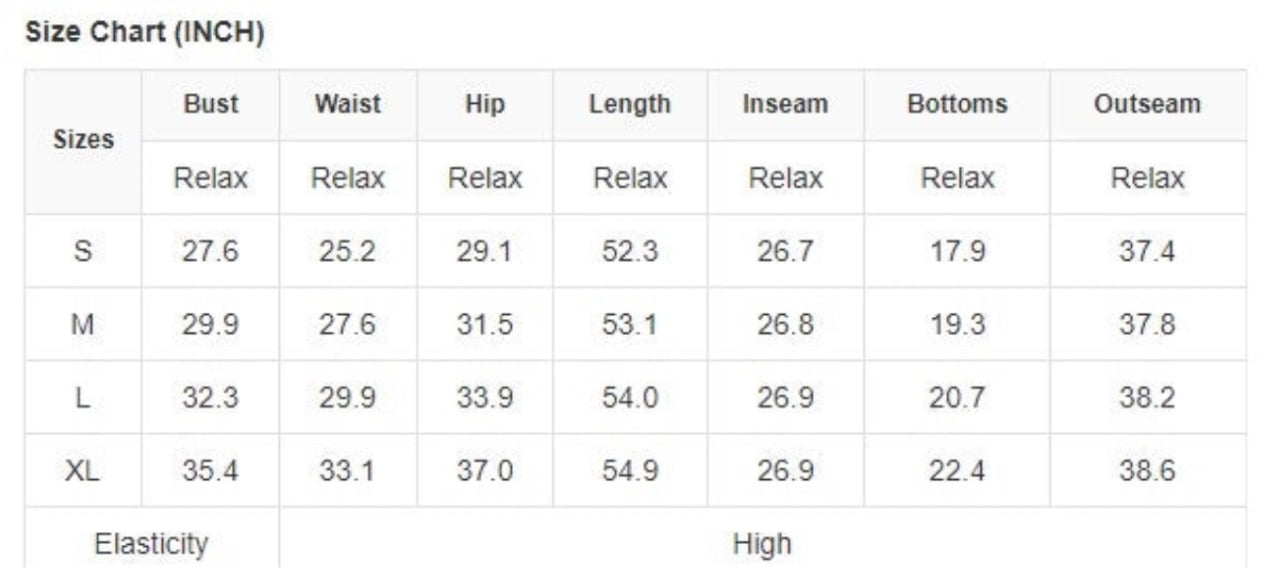Click the 52.3 length value for size S
The height and width of the screenshot is (568, 1266).
630,251
